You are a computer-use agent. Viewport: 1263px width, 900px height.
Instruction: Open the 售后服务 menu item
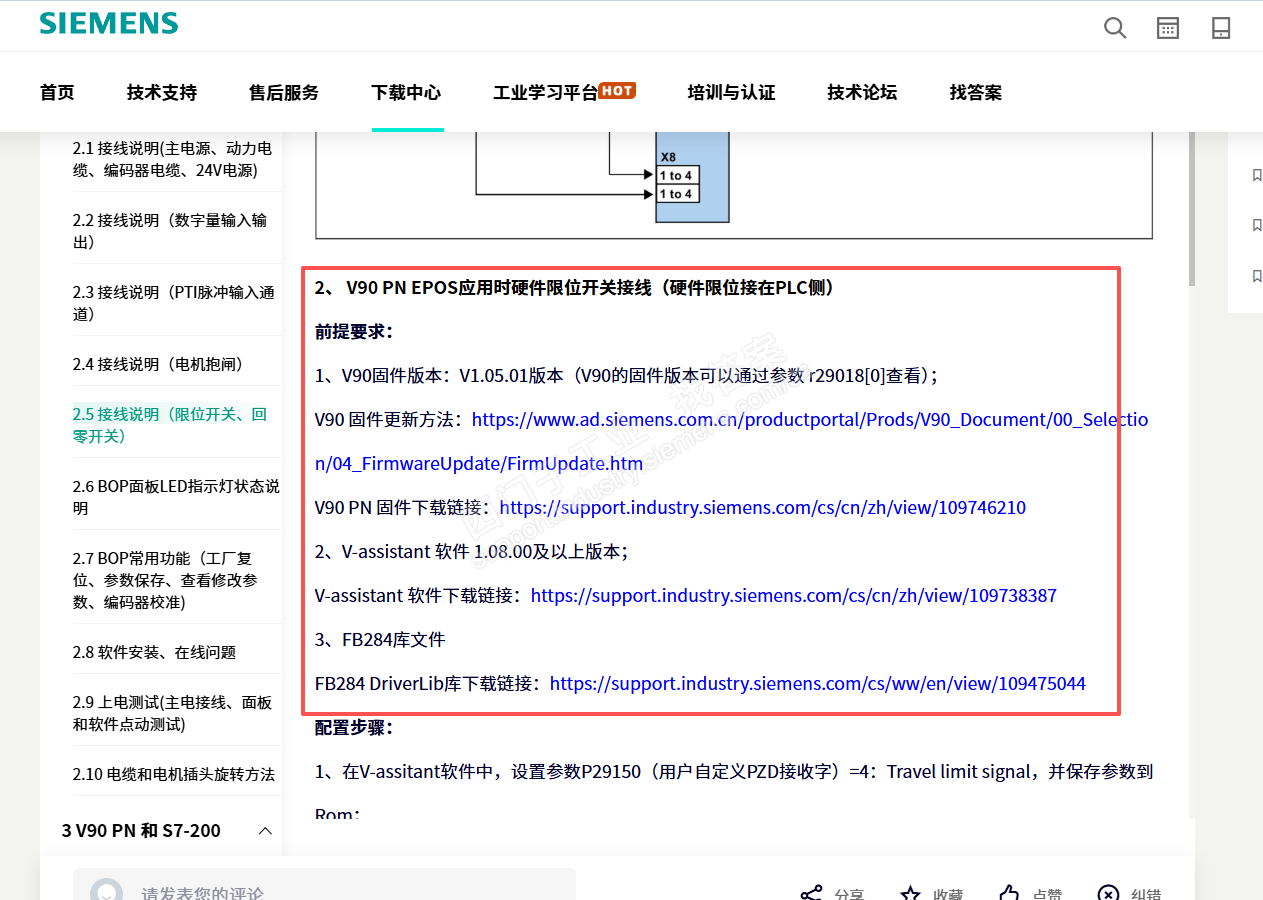click(284, 93)
